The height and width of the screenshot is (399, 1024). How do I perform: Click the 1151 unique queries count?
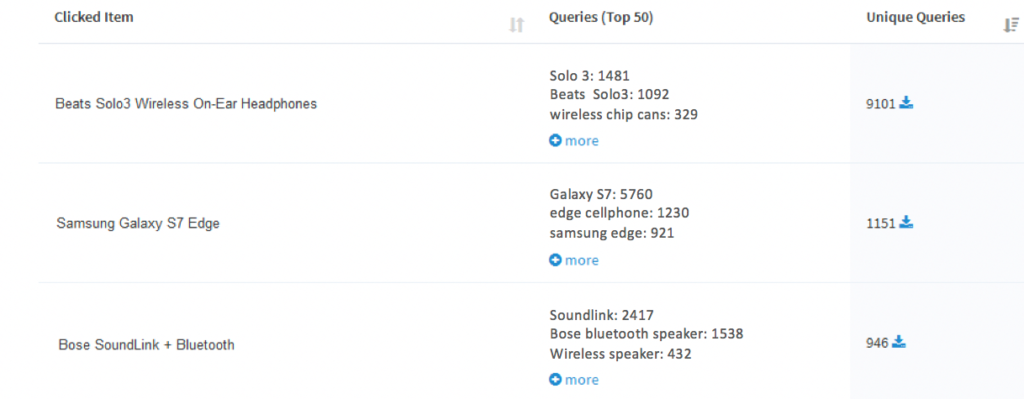tap(880, 223)
